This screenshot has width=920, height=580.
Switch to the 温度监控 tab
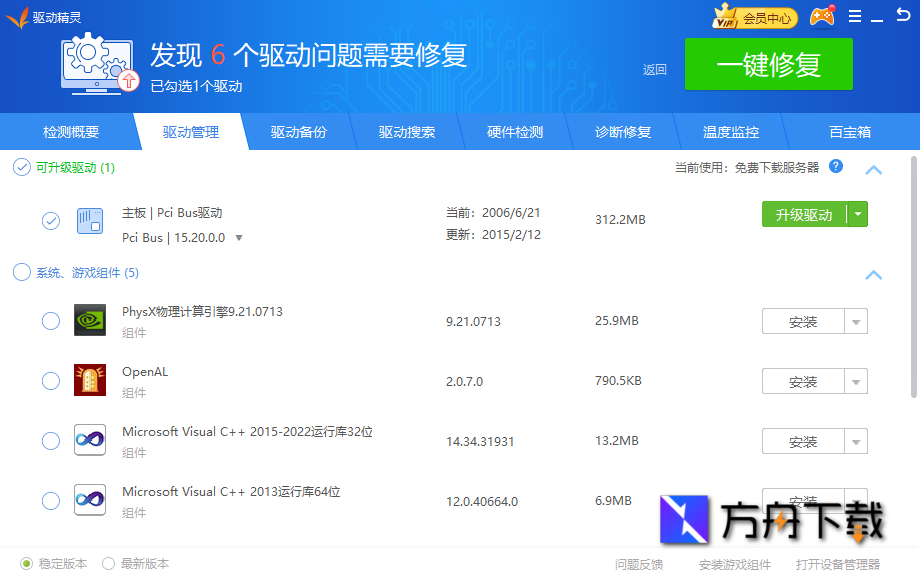[x=731, y=131]
